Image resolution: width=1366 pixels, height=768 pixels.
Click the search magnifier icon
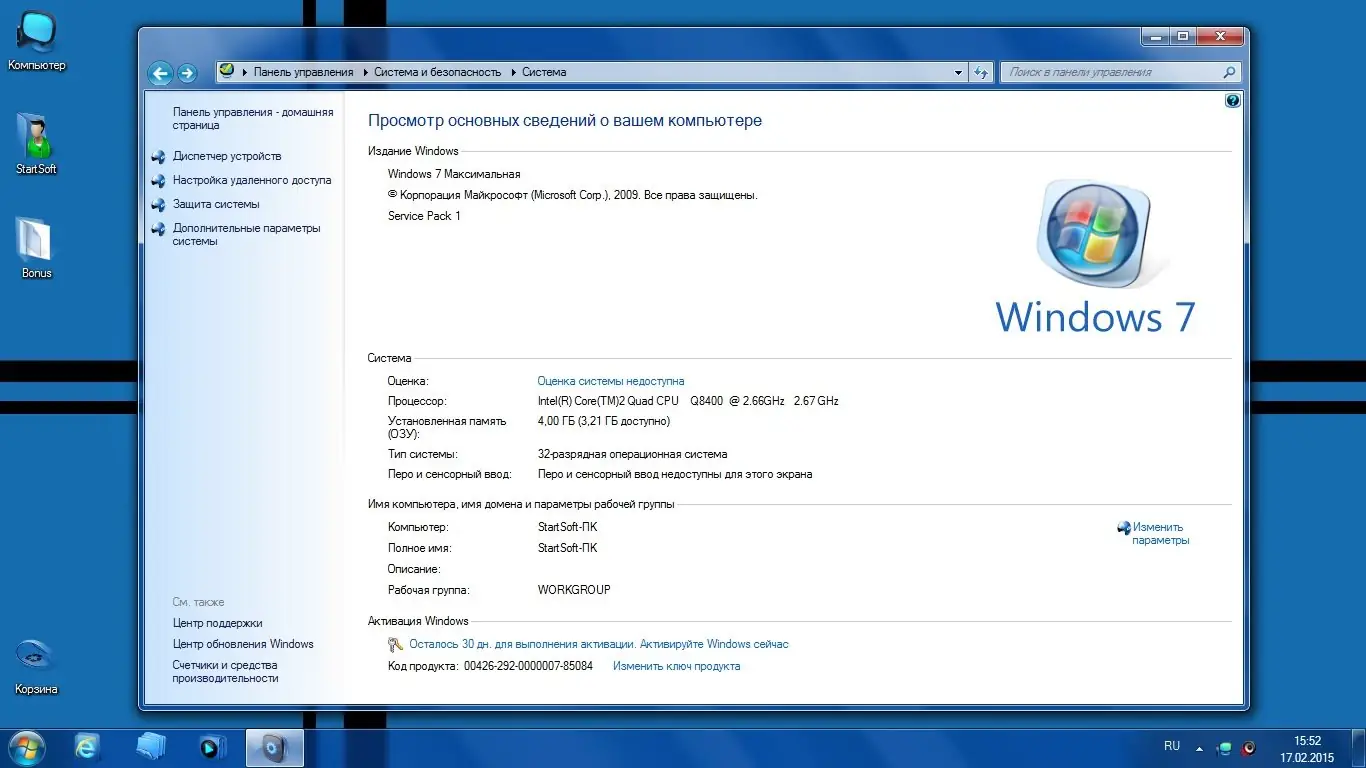click(x=1230, y=72)
